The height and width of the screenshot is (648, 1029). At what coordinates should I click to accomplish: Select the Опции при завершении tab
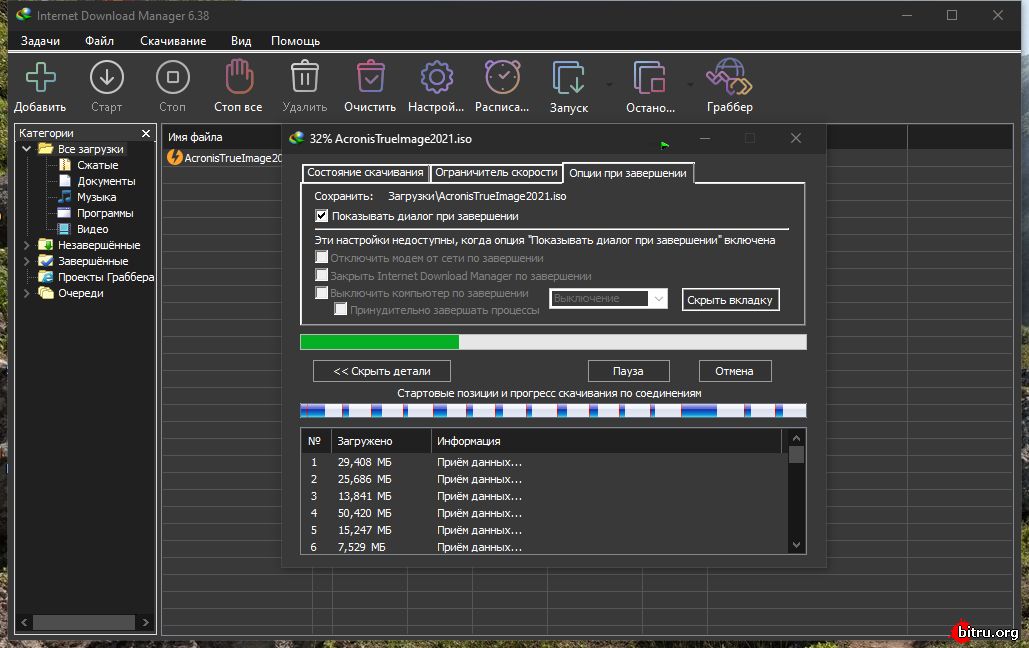tap(627, 173)
